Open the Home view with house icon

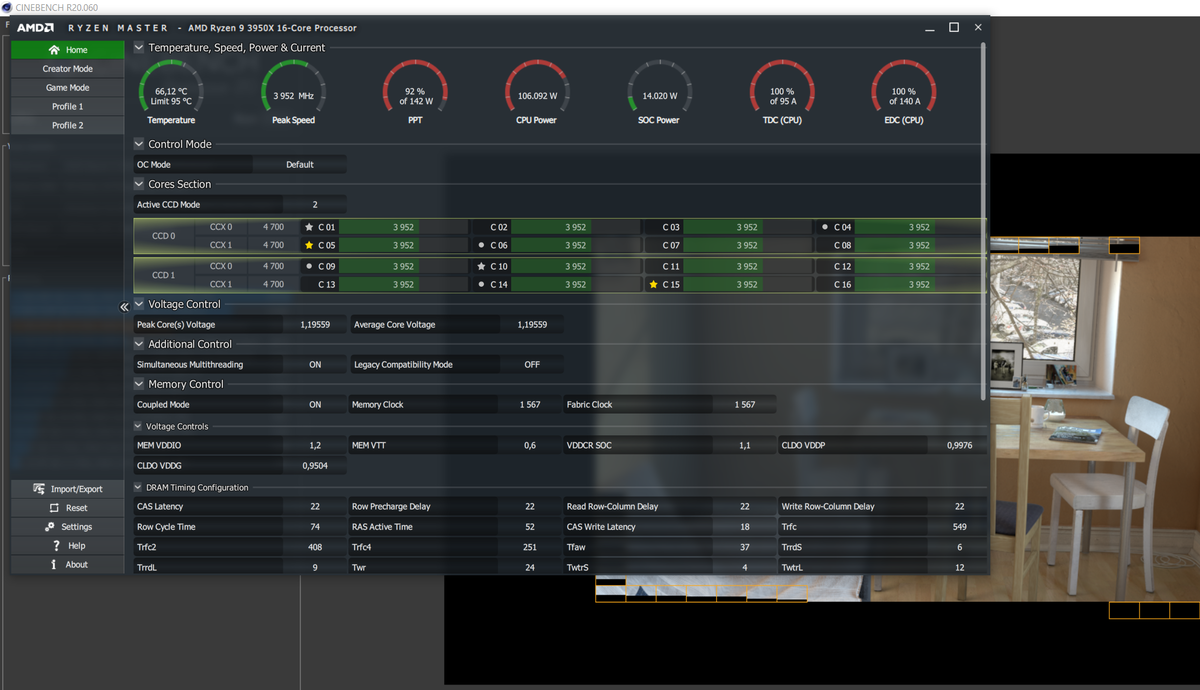point(54,50)
